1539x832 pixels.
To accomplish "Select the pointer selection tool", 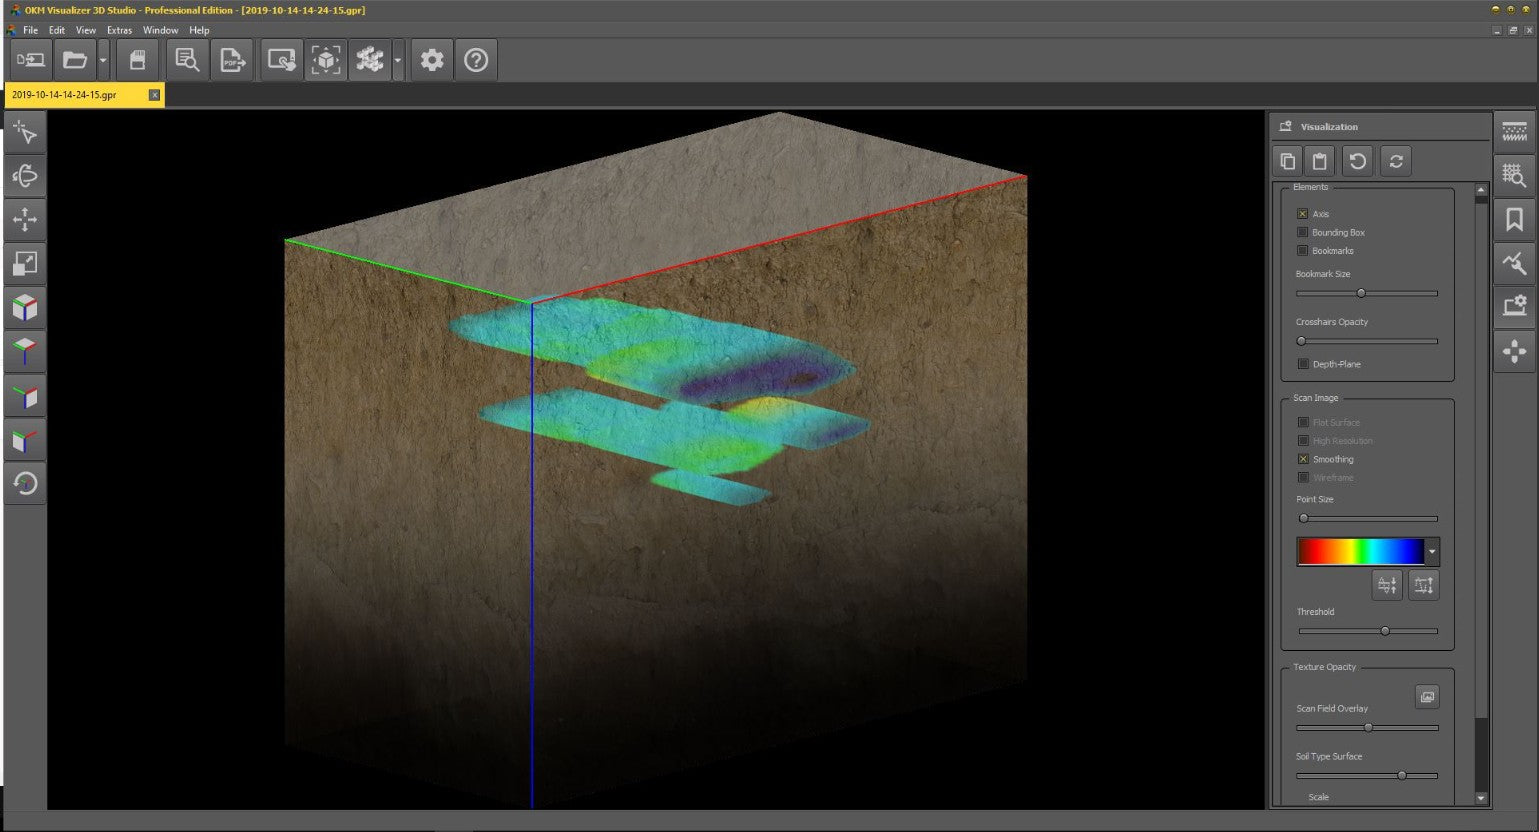I will coord(25,133).
